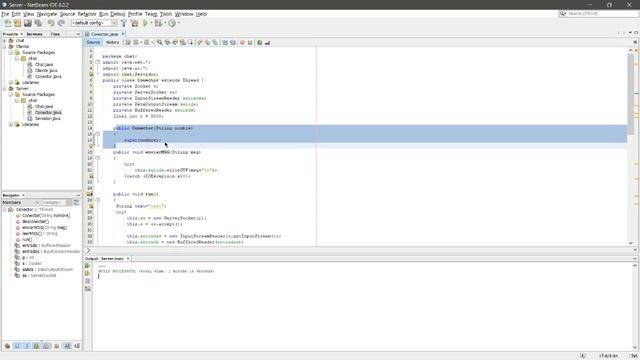
Task: Open the Refactor menu
Action: click(87, 14)
